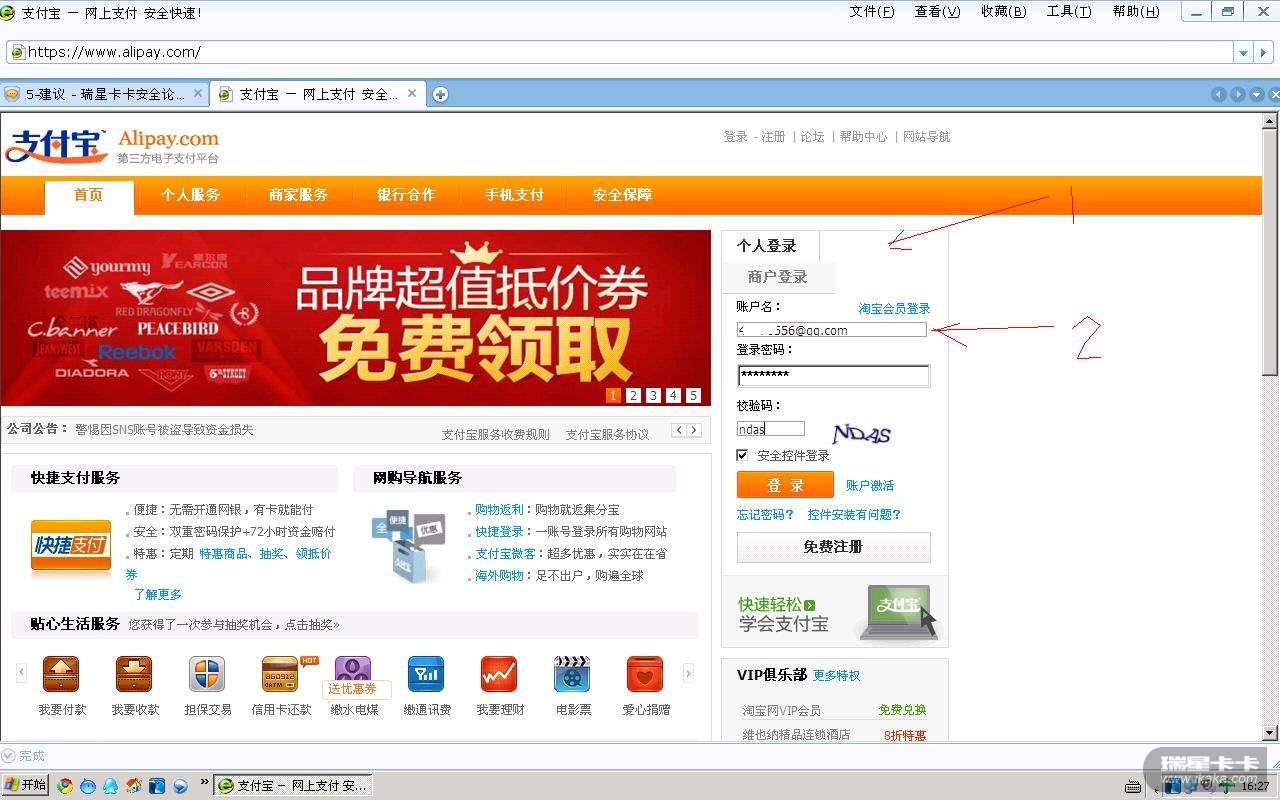Open the 我要理财 chart icon
The image size is (1280, 800).
point(498,674)
